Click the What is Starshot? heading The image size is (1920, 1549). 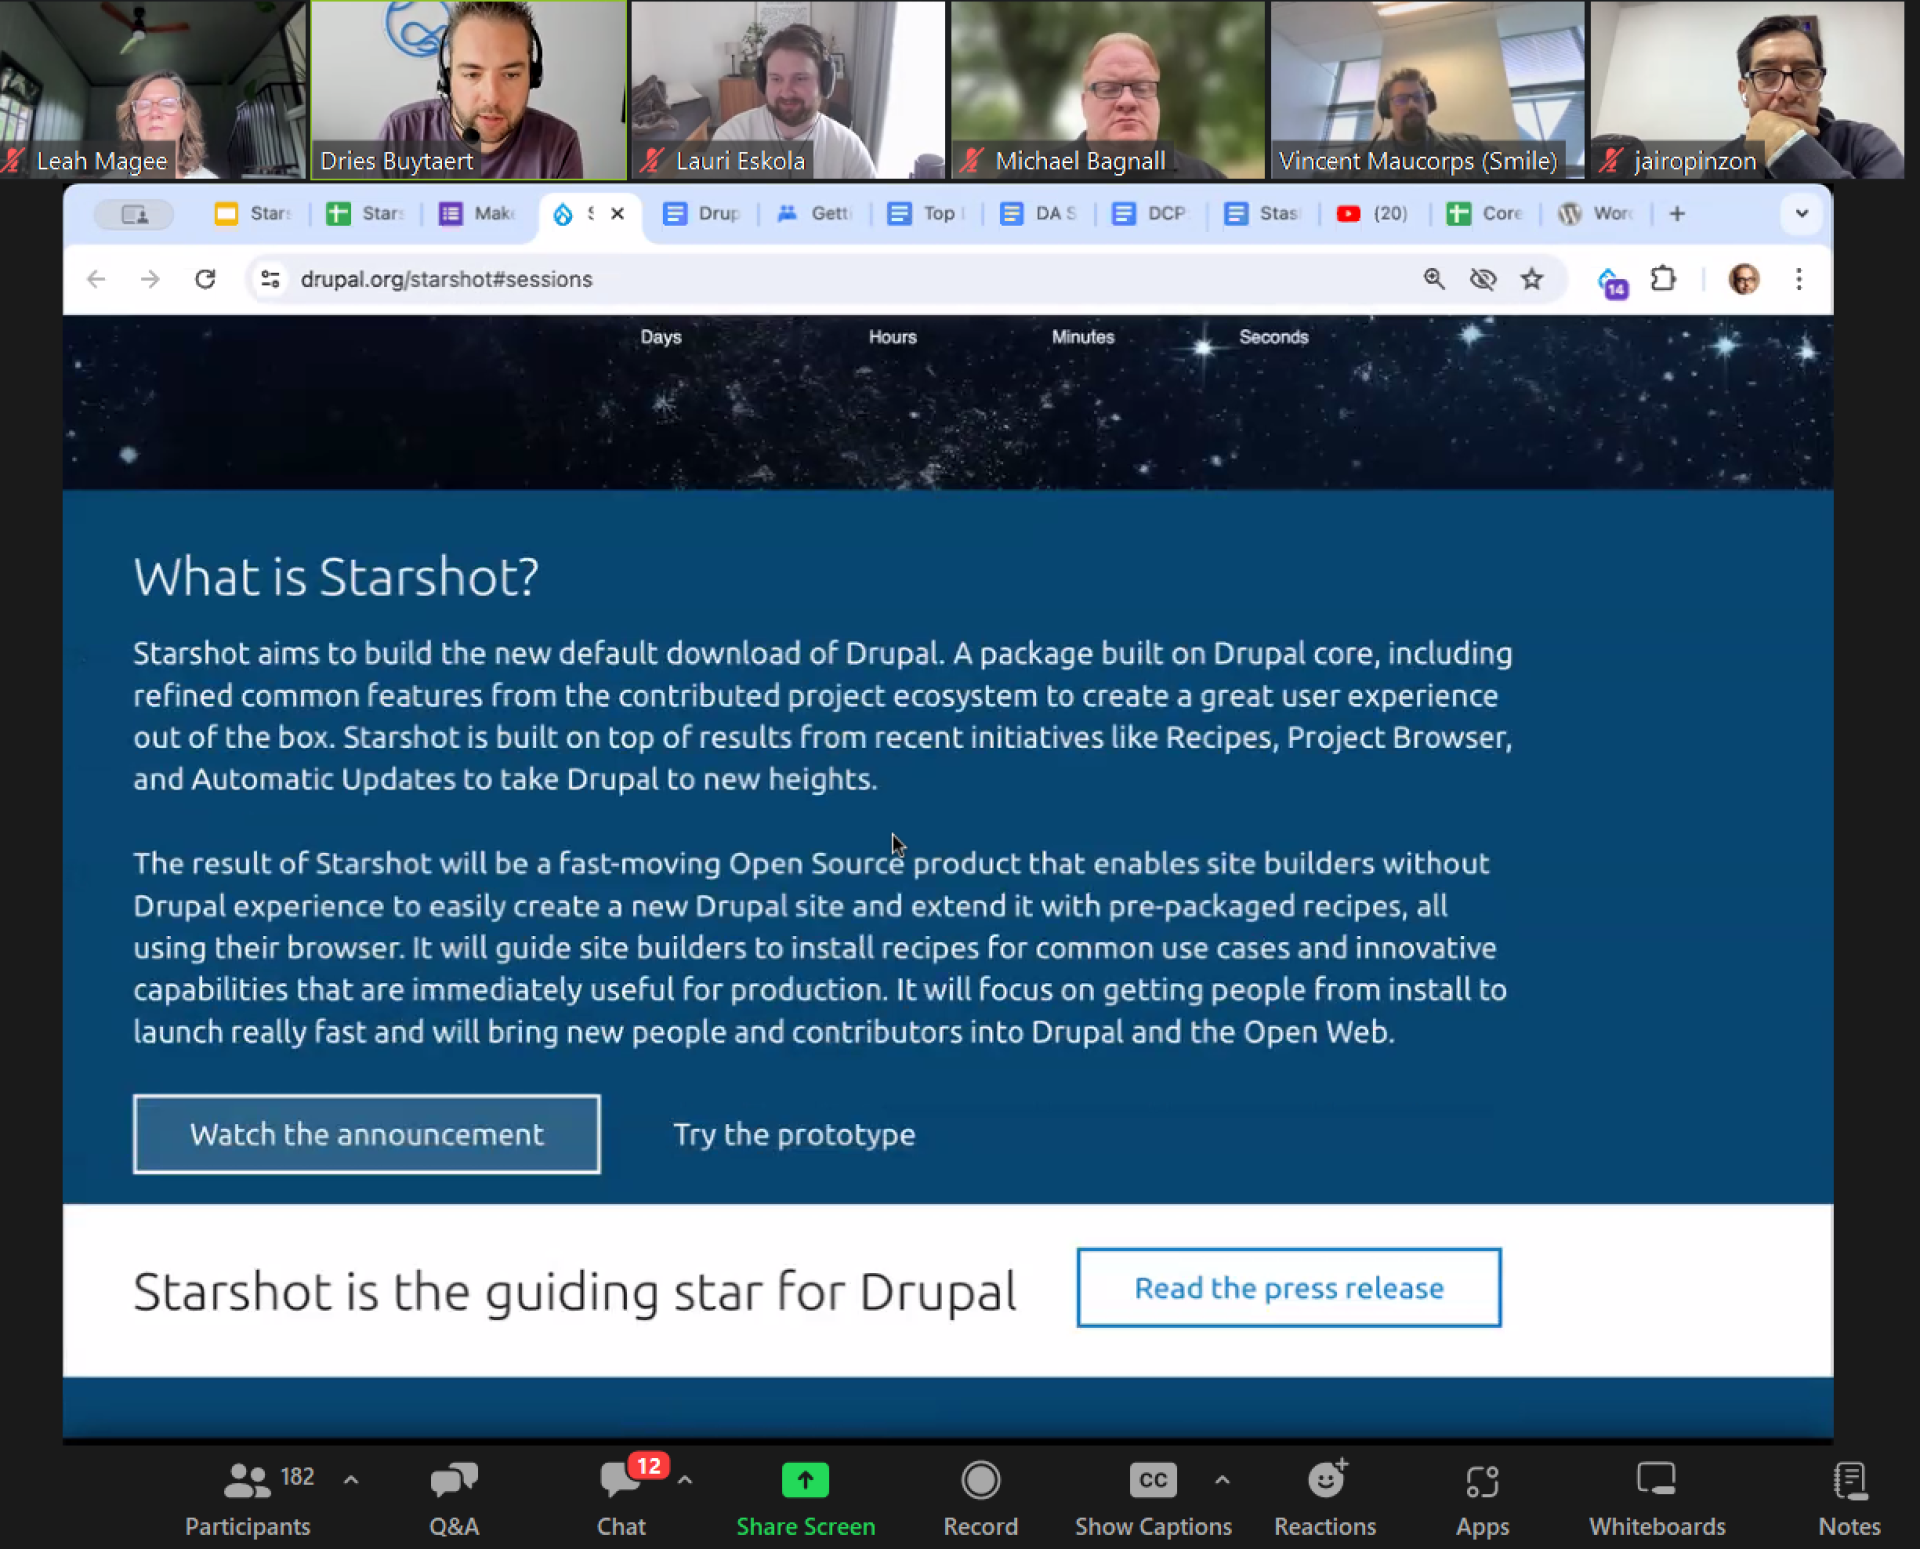(x=336, y=577)
